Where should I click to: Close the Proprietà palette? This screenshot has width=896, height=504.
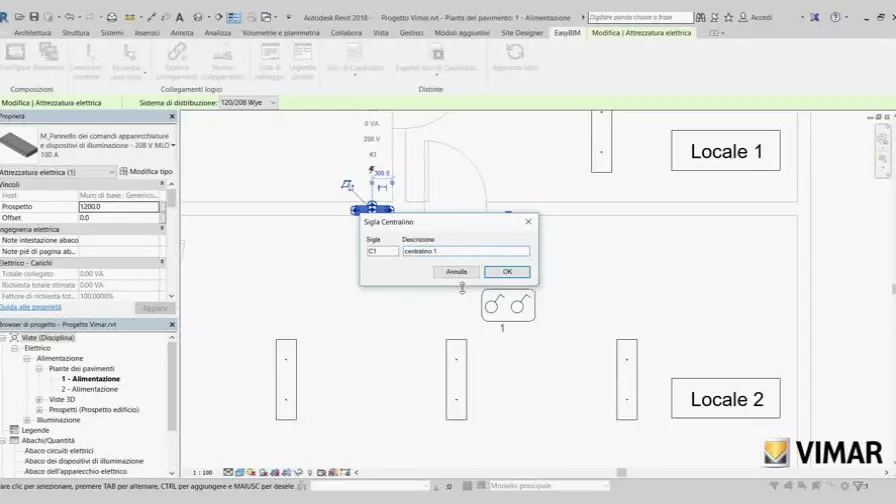173,116
